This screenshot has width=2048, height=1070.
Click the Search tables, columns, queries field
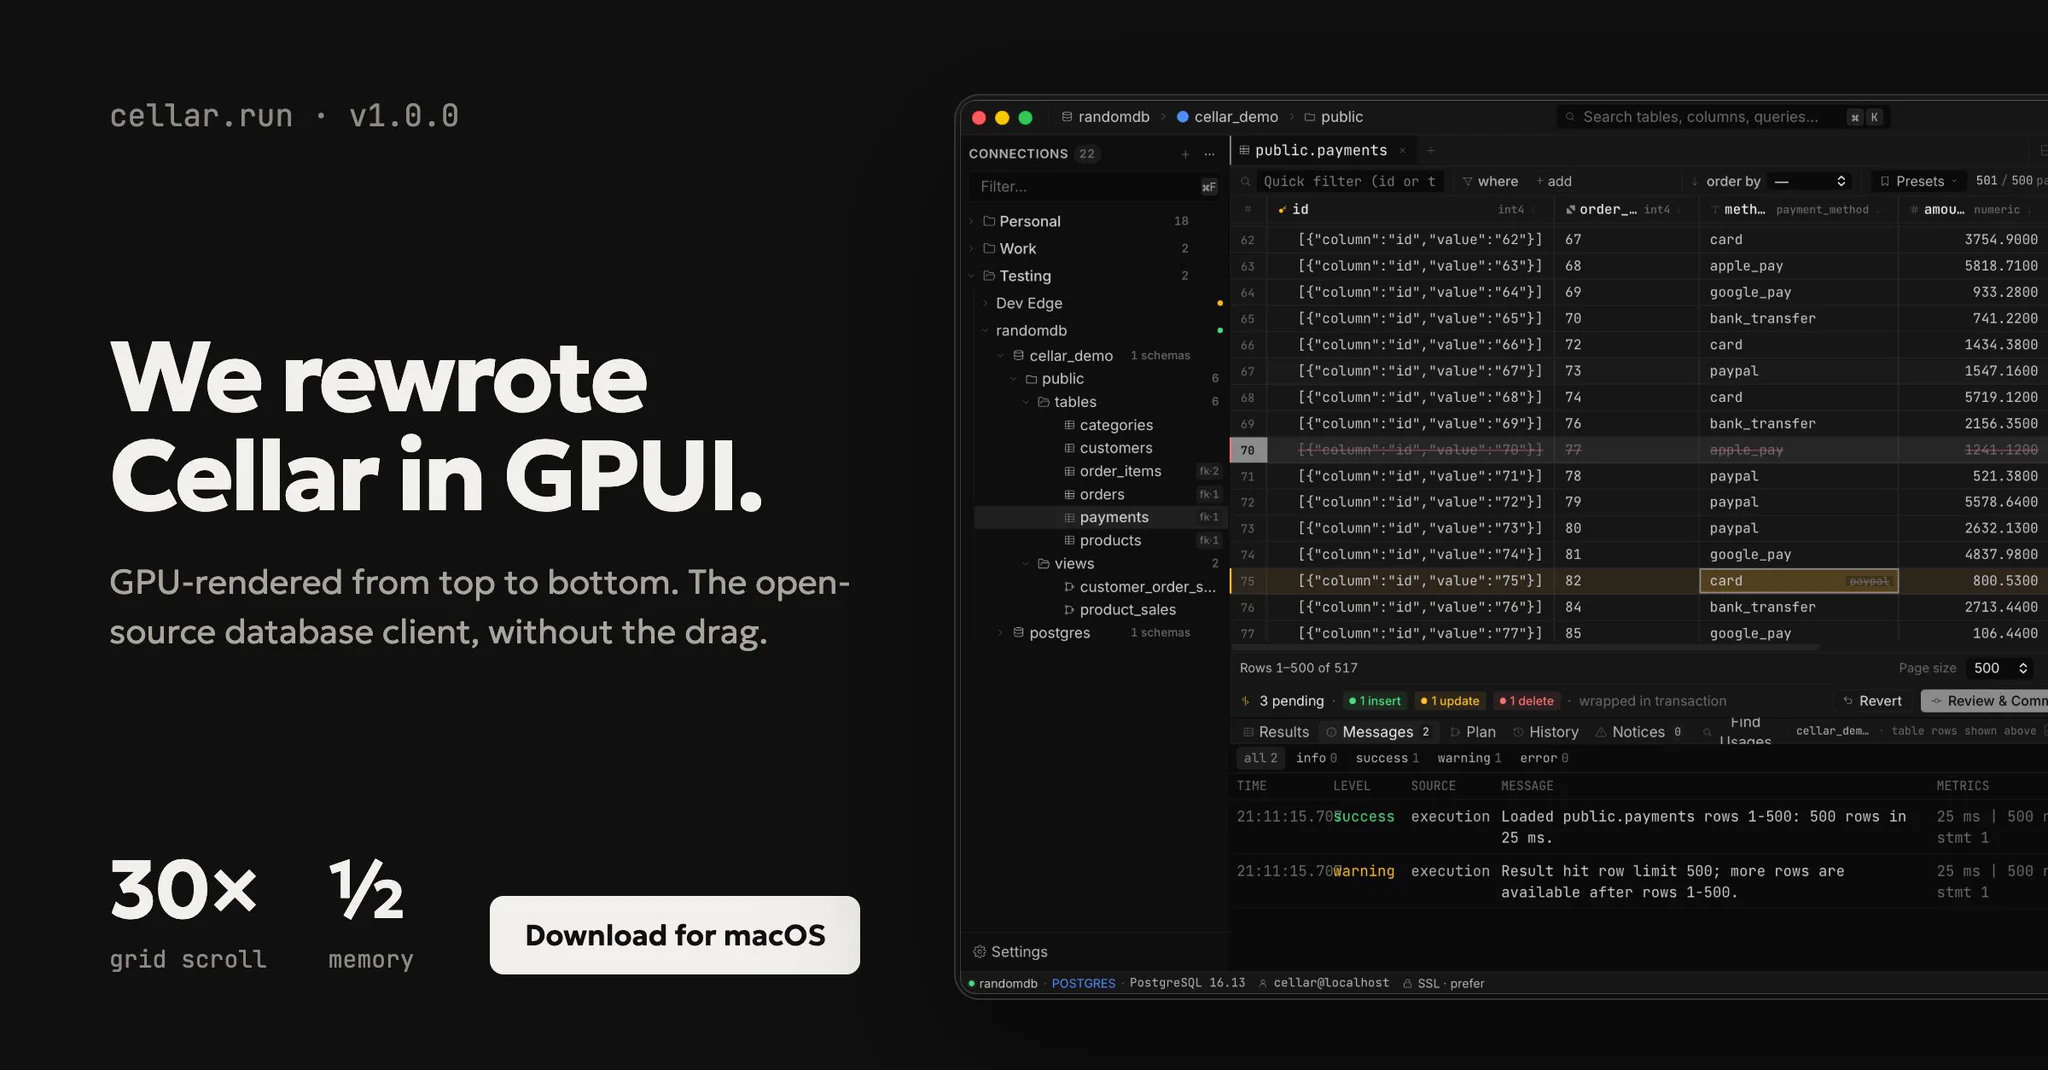pyautogui.click(x=1722, y=117)
